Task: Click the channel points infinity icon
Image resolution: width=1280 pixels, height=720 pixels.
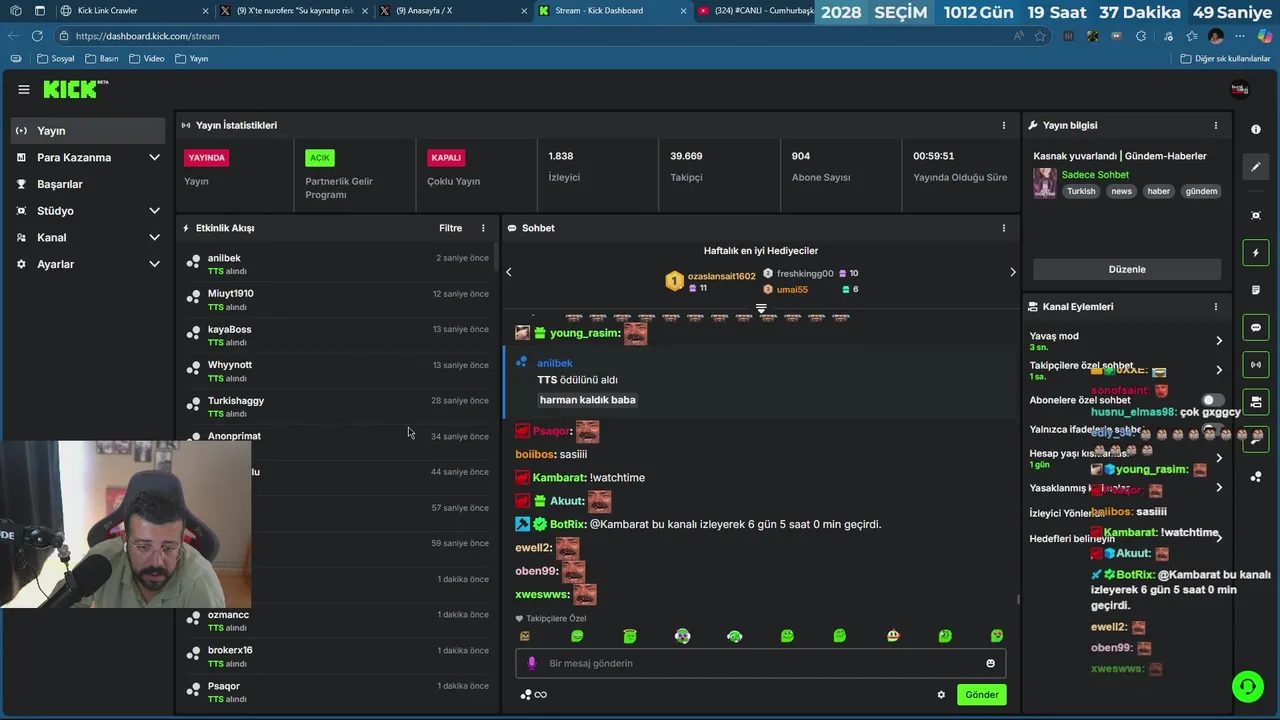Action: [x=533, y=695]
